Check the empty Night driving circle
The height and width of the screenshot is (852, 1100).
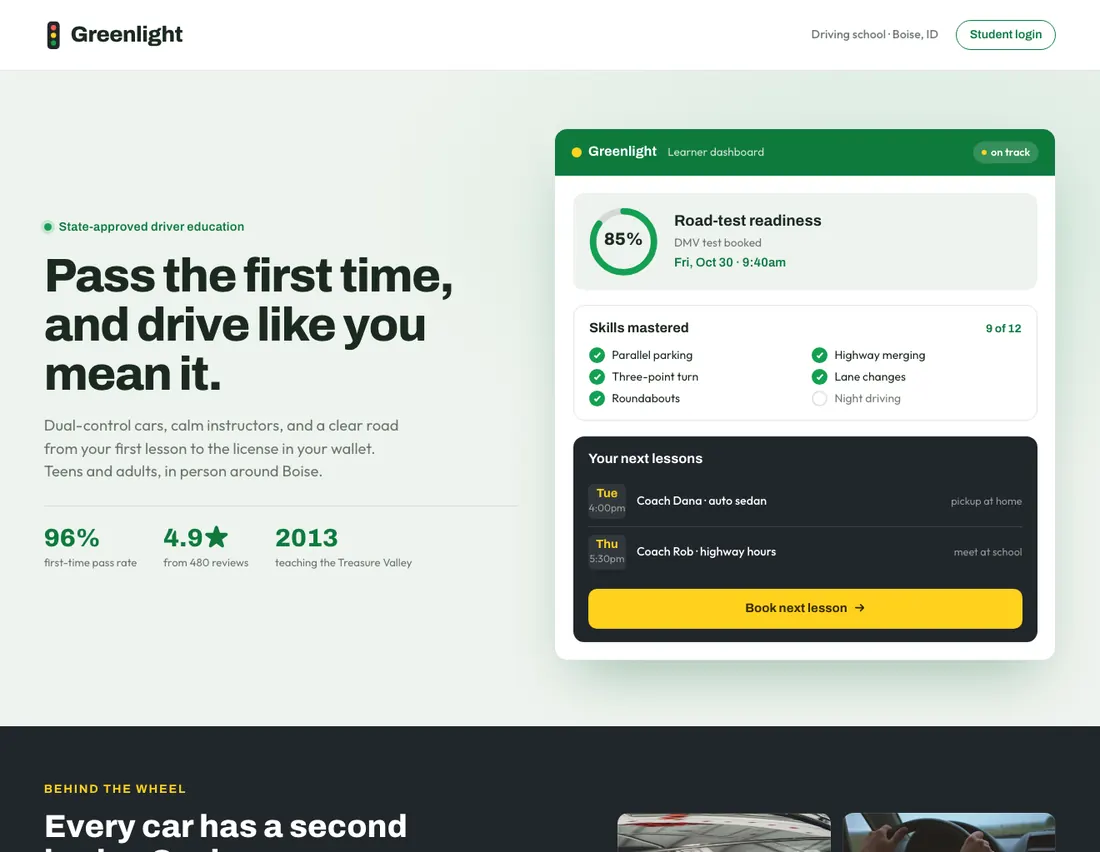[x=819, y=399]
